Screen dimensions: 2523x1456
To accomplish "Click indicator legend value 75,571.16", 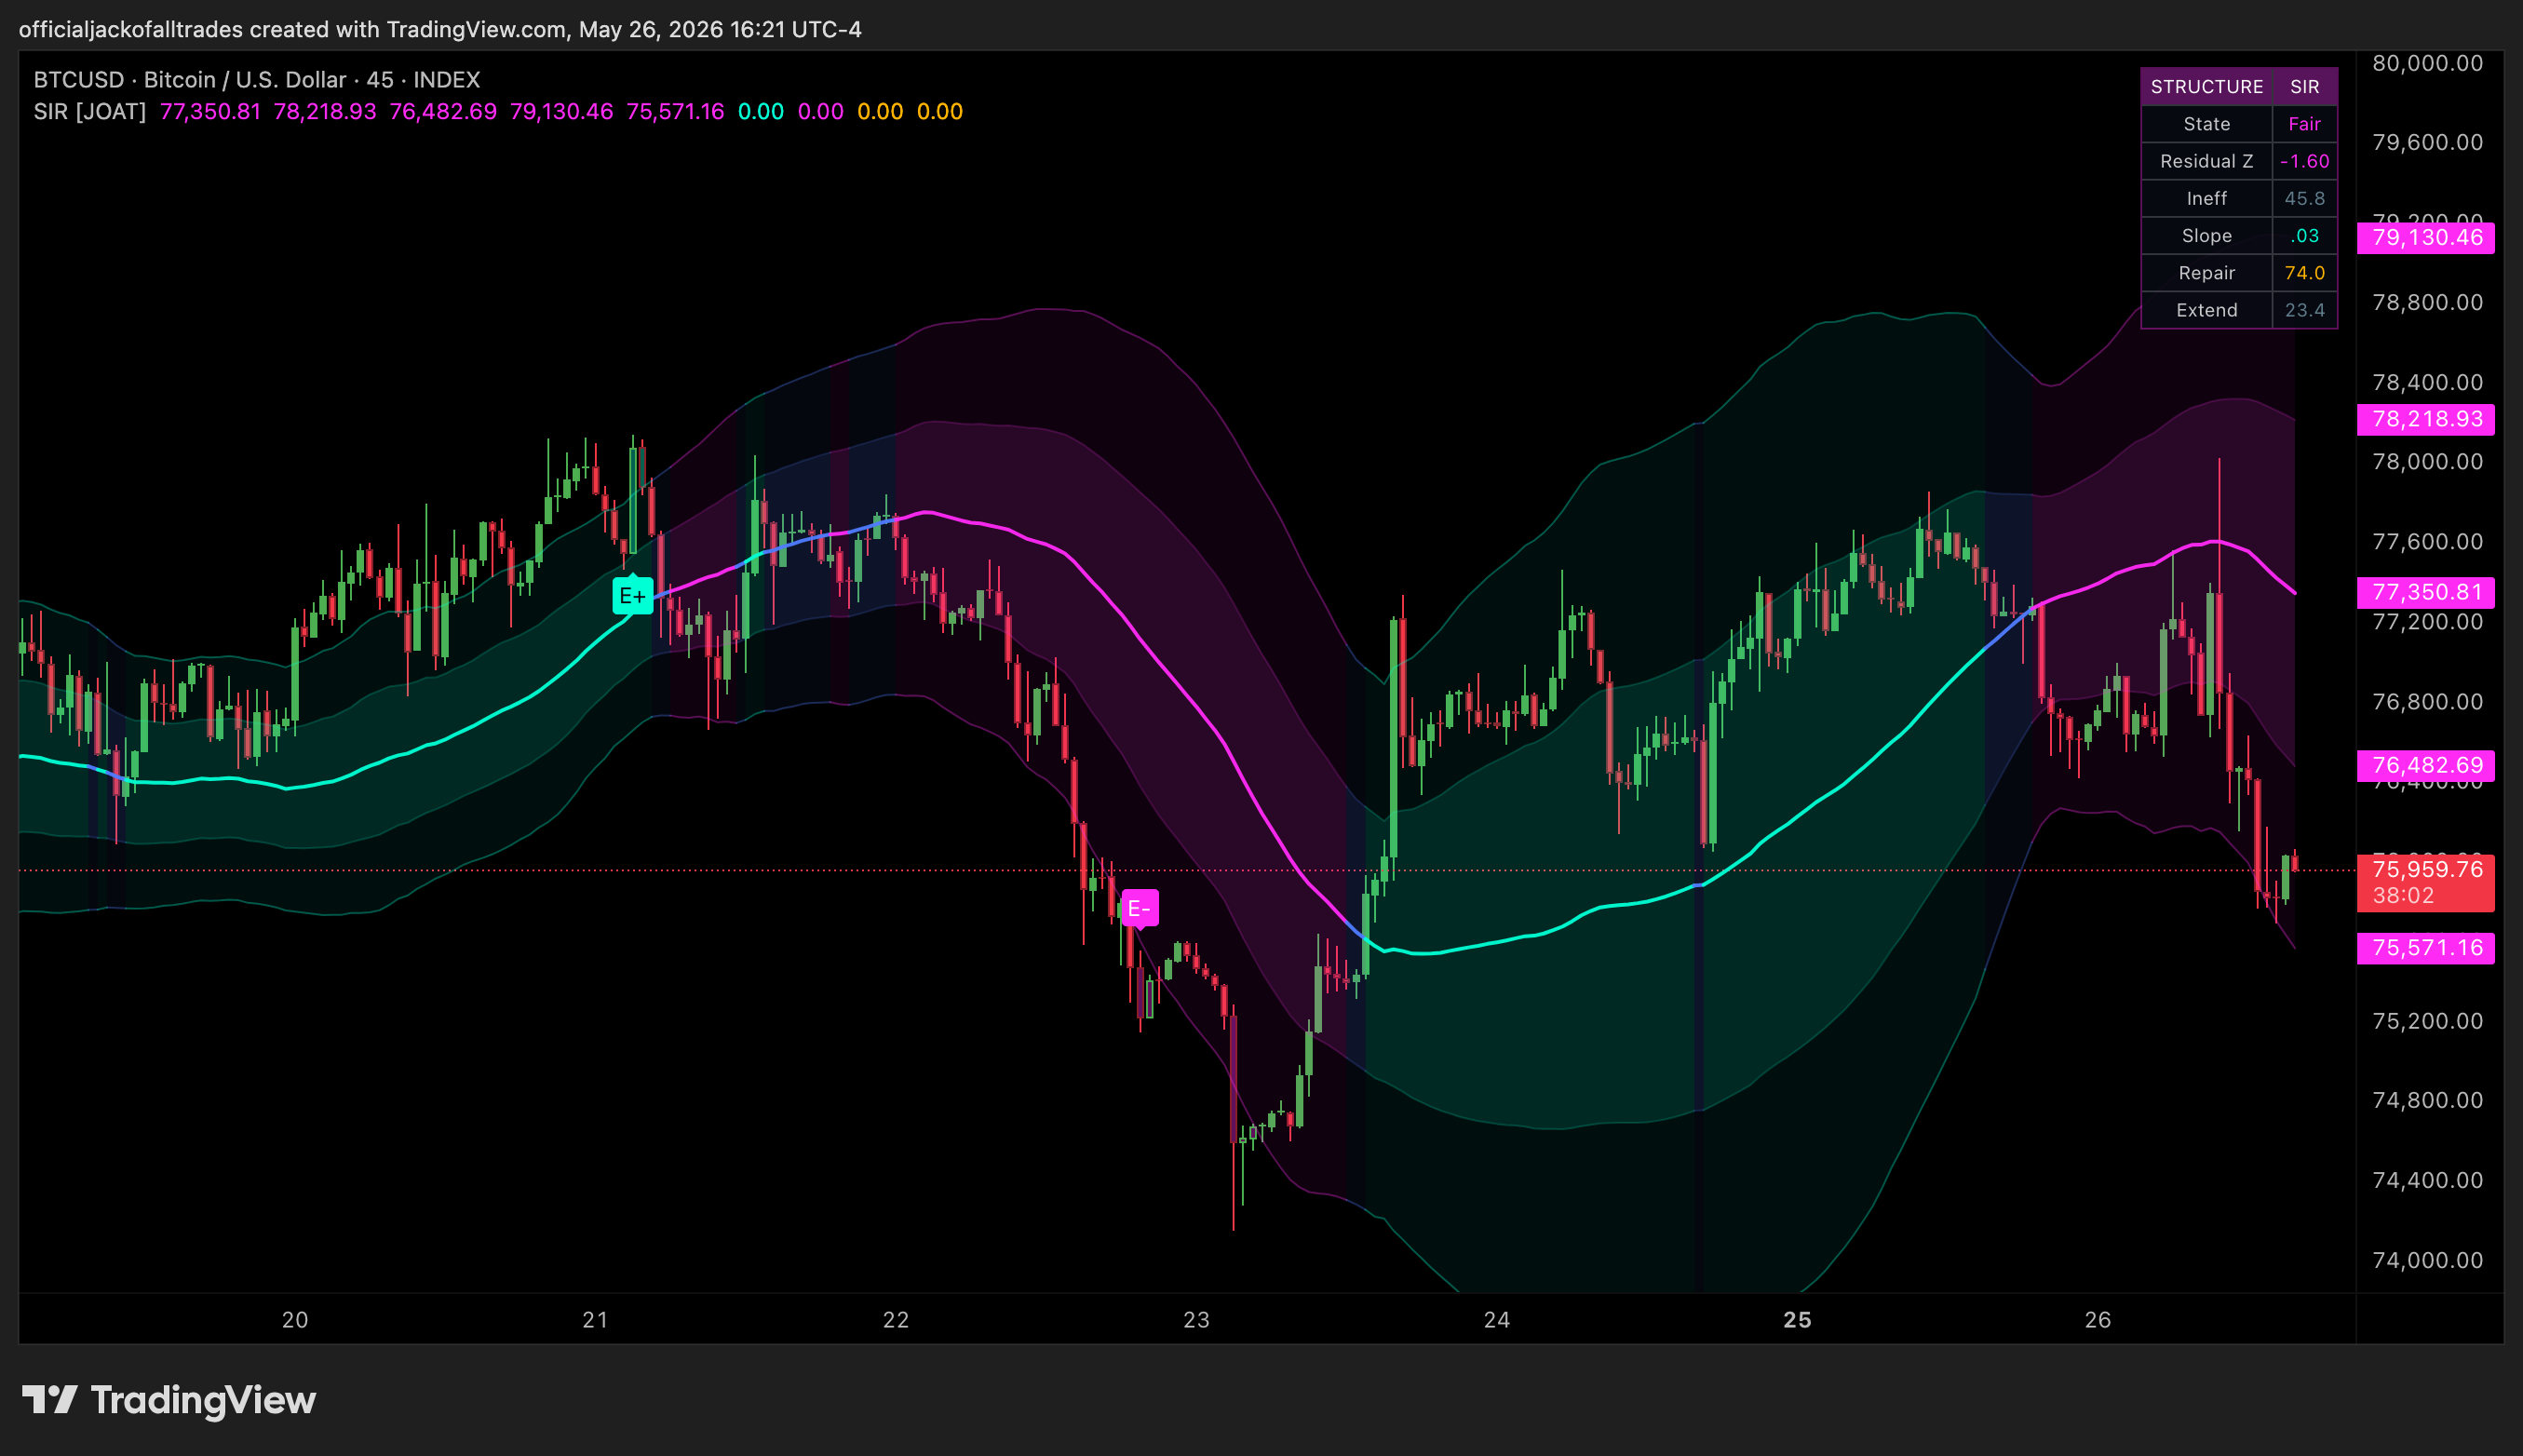I will pyautogui.click(x=675, y=112).
